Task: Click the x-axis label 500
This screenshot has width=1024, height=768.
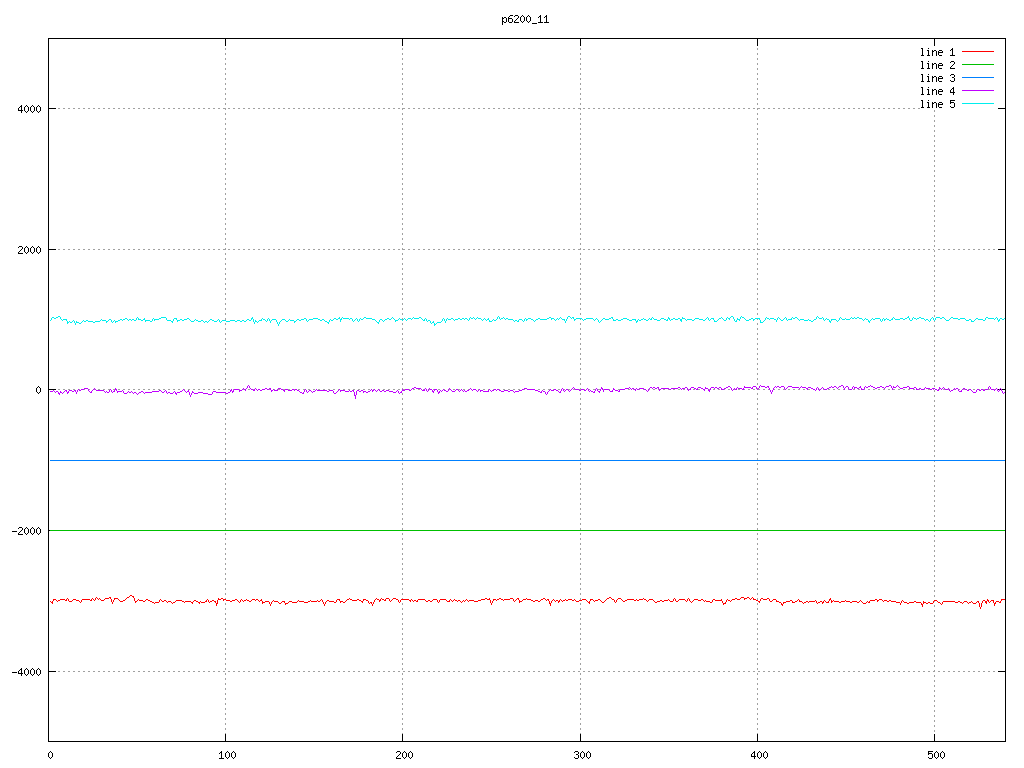Action: (x=936, y=756)
